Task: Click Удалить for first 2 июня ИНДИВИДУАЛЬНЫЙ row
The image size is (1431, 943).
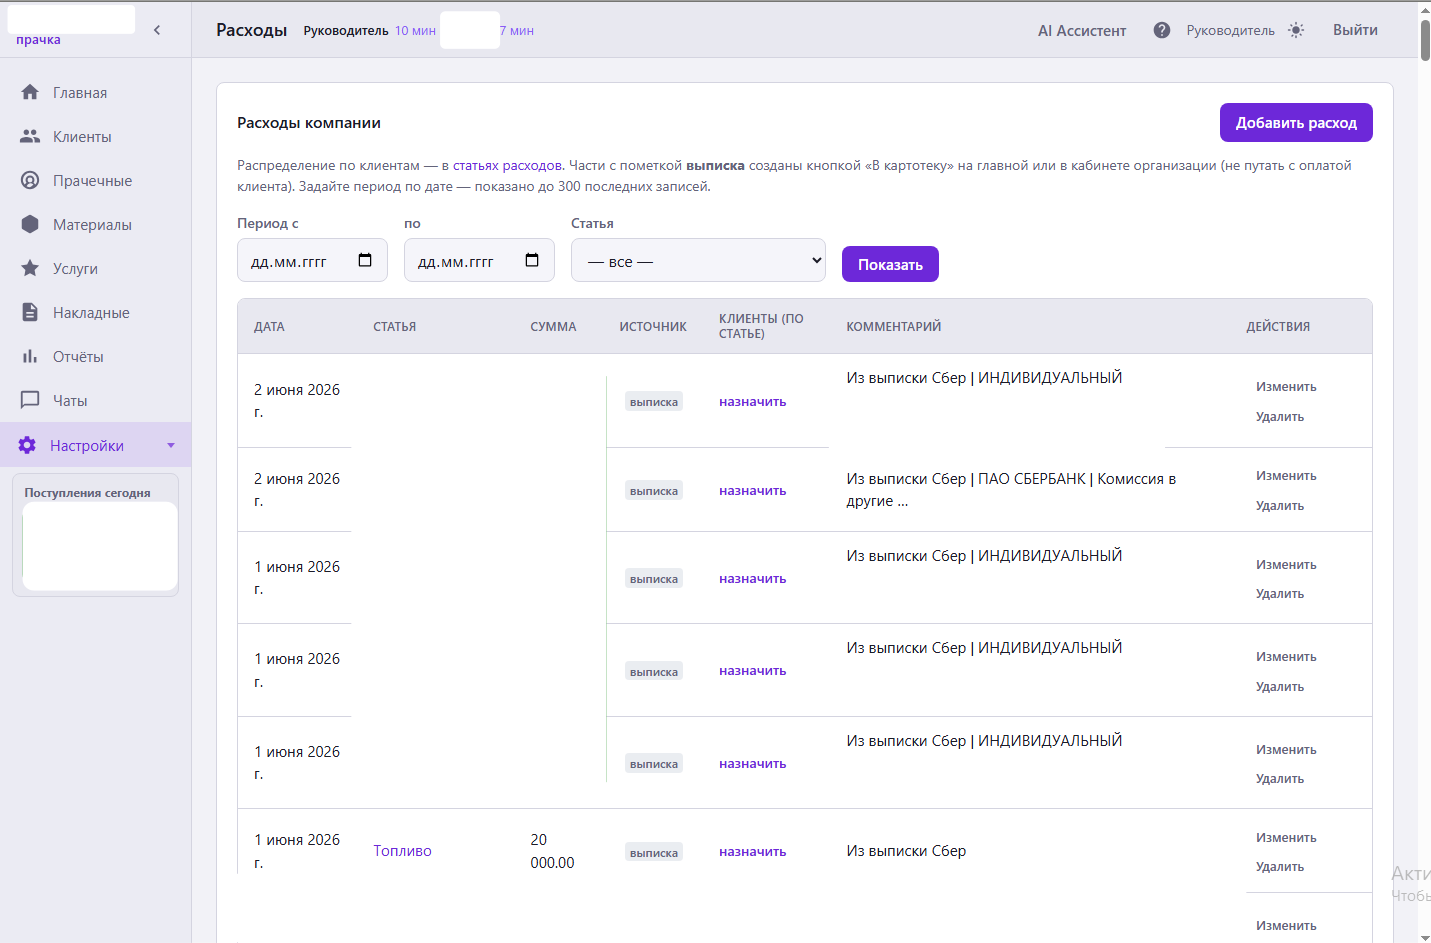Action: click(x=1280, y=417)
